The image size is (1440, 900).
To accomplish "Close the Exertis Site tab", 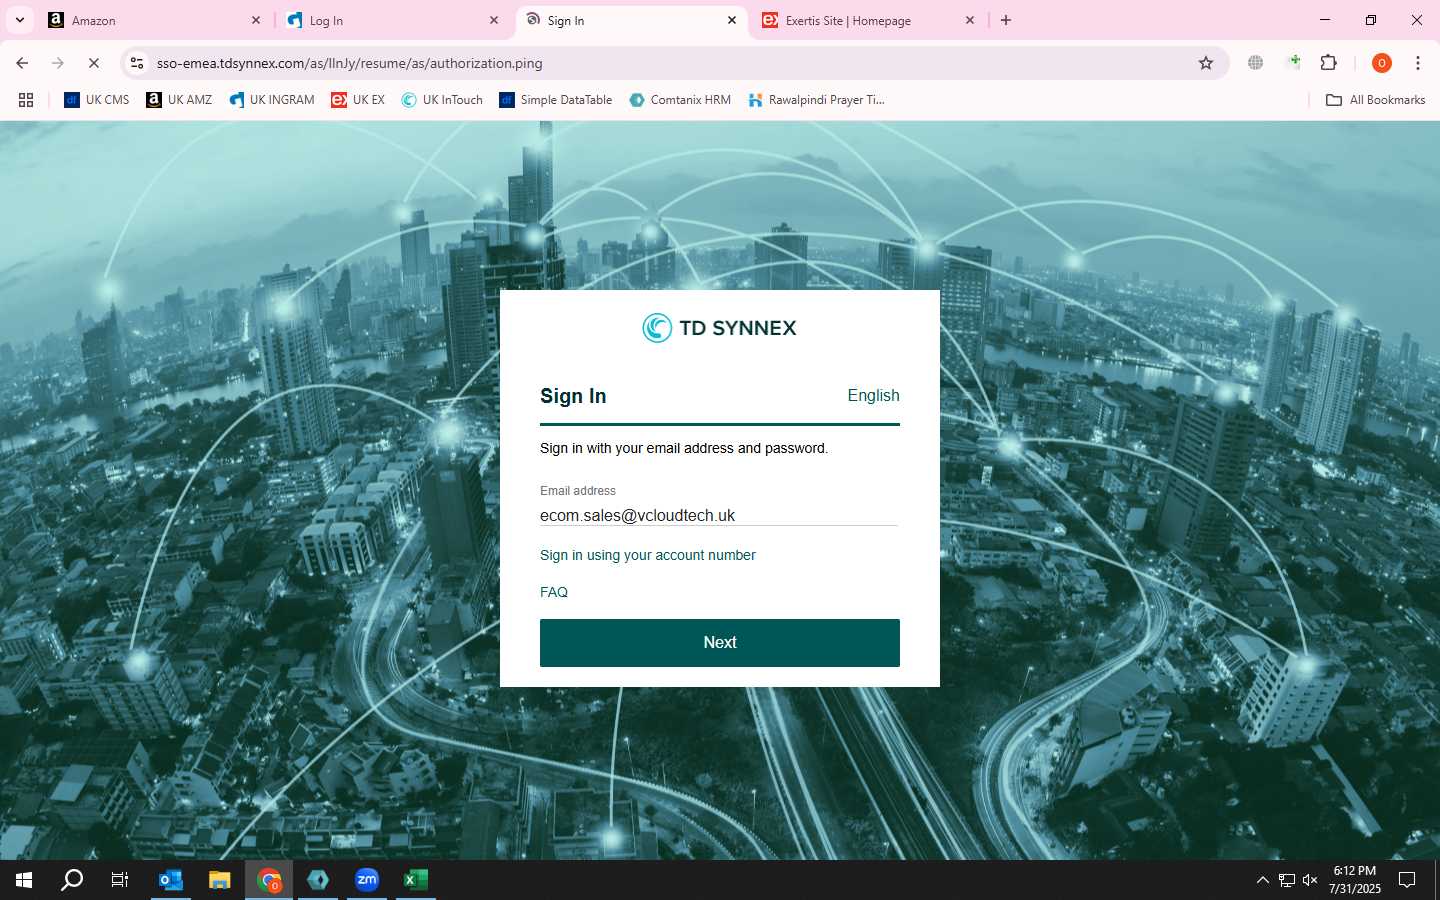I will point(970,20).
